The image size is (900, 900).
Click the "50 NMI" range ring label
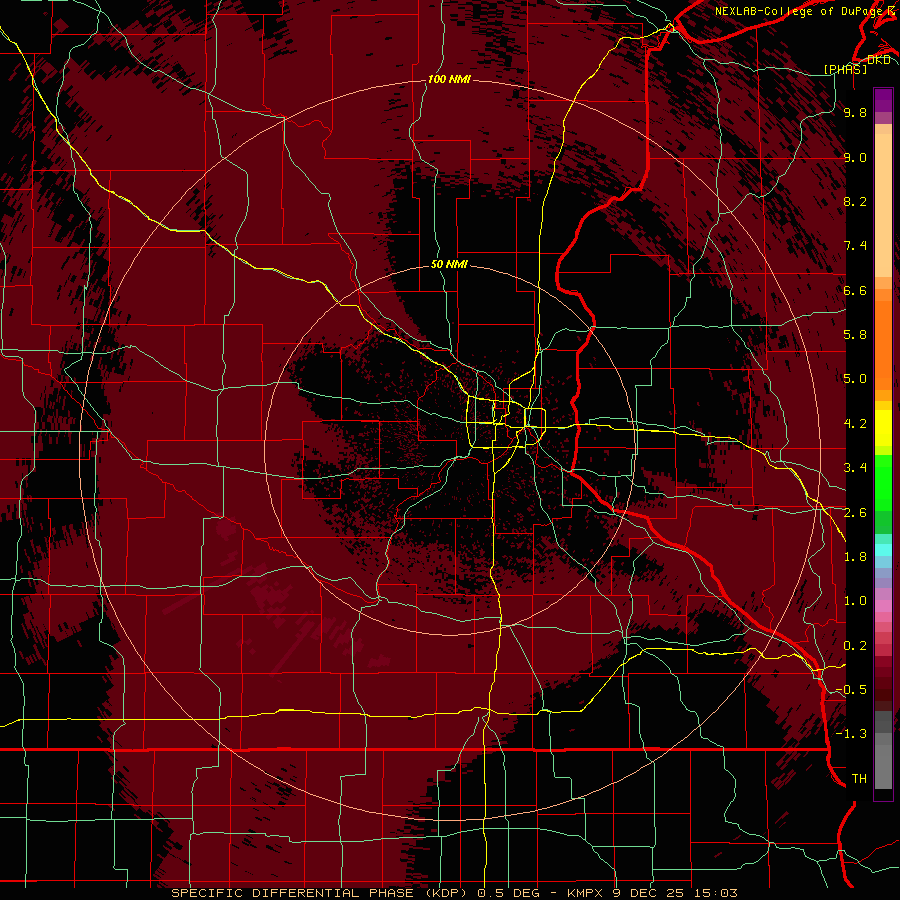(x=449, y=264)
